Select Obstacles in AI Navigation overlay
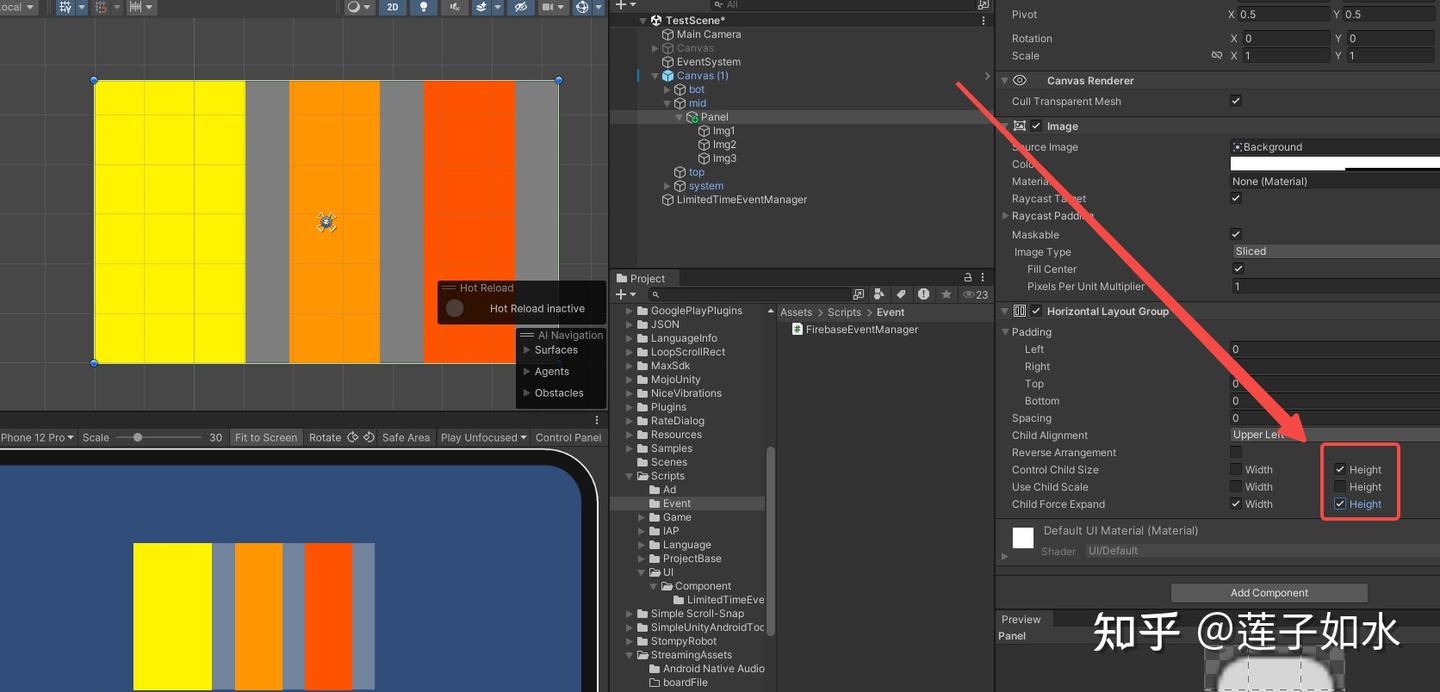1440x692 pixels. (559, 393)
